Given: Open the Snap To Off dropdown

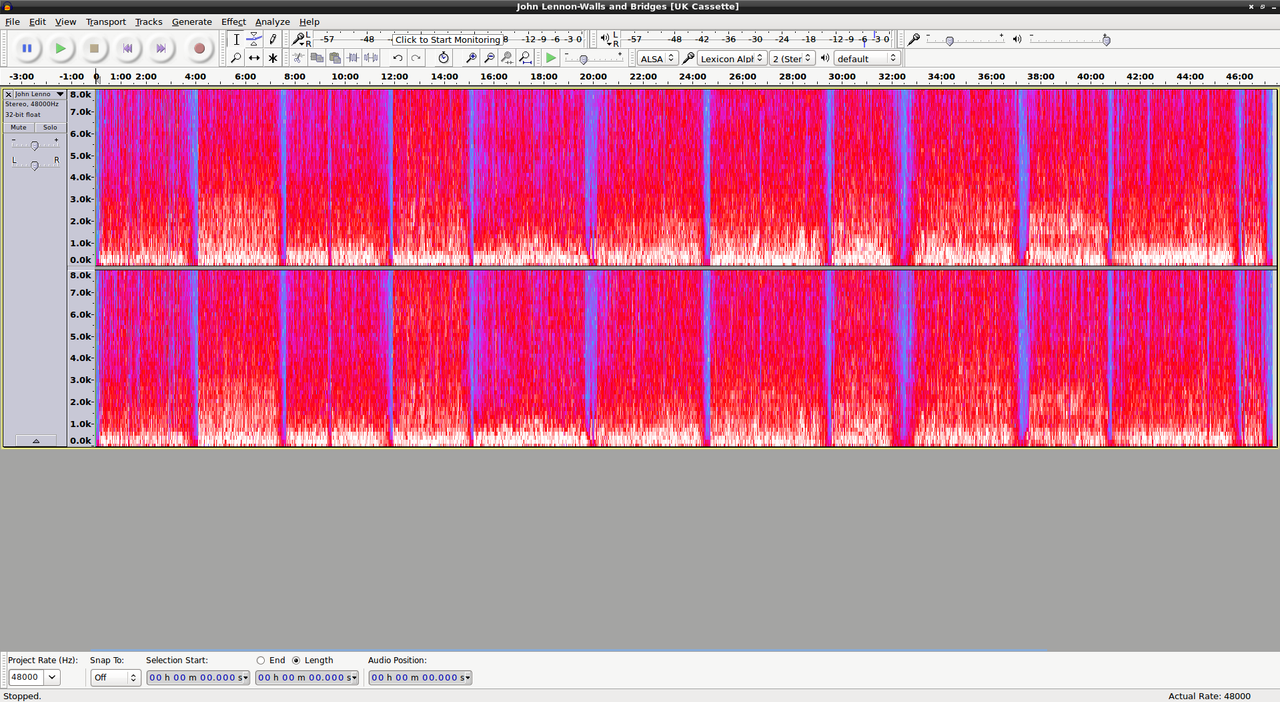Looking at the screenshot, I should (115, 677).
